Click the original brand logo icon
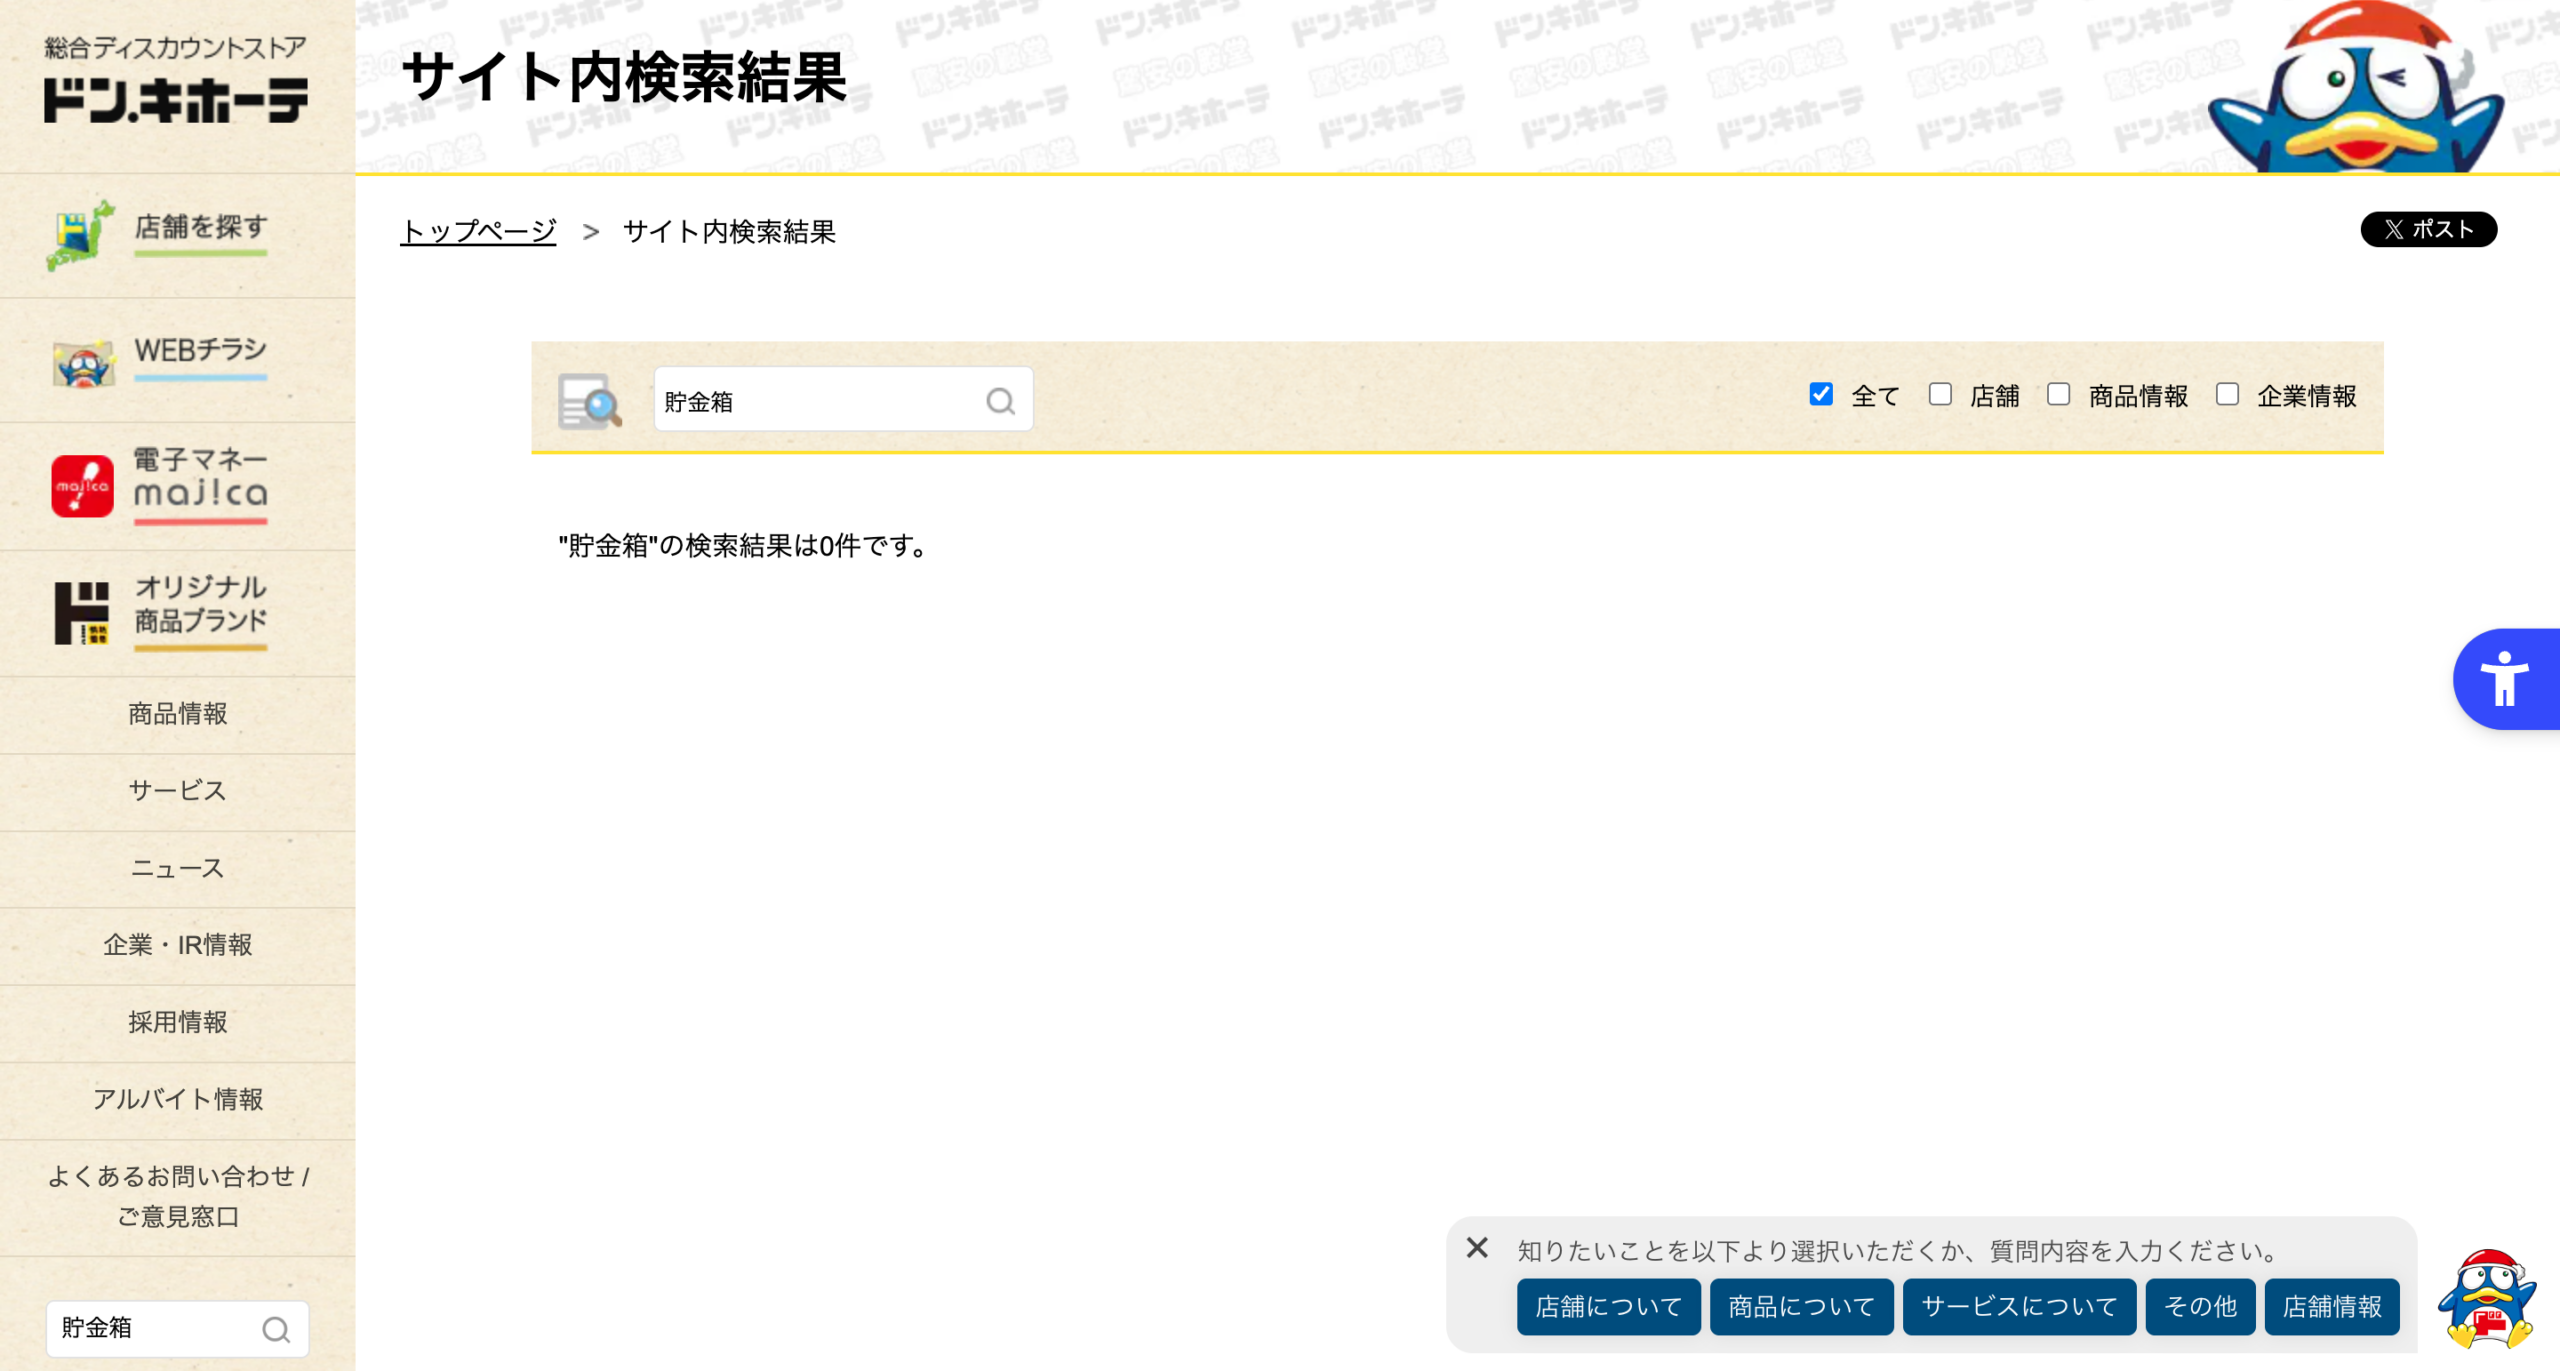 (81, 613)
